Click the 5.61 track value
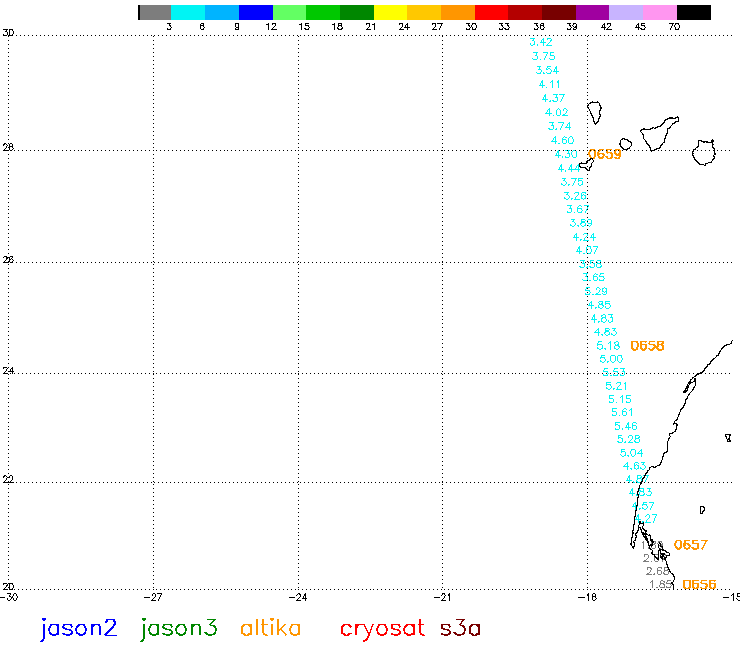 coord(622,413)
